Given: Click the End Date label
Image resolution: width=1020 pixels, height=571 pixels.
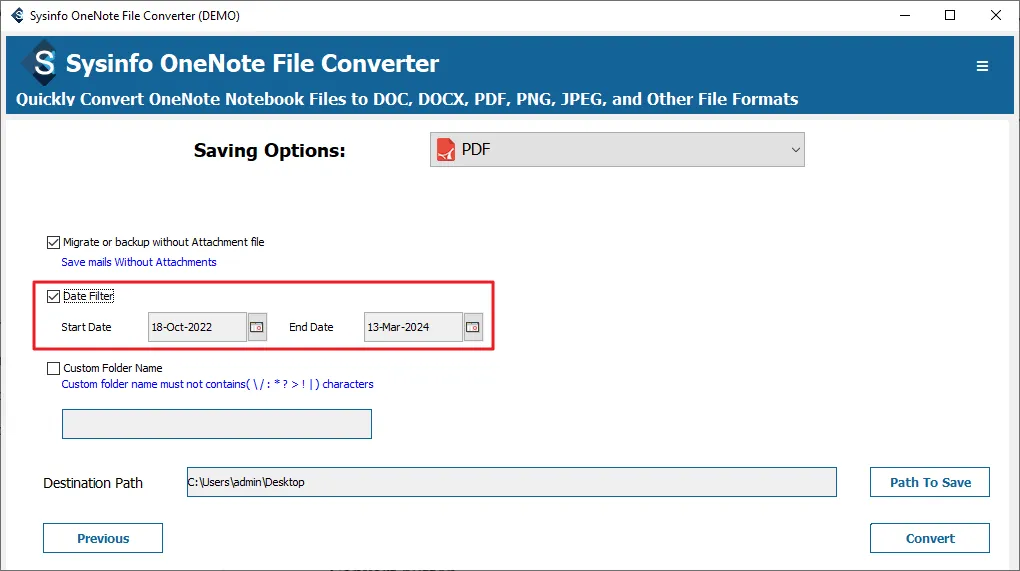Looking at the screenshot, I should click(311, 327).
